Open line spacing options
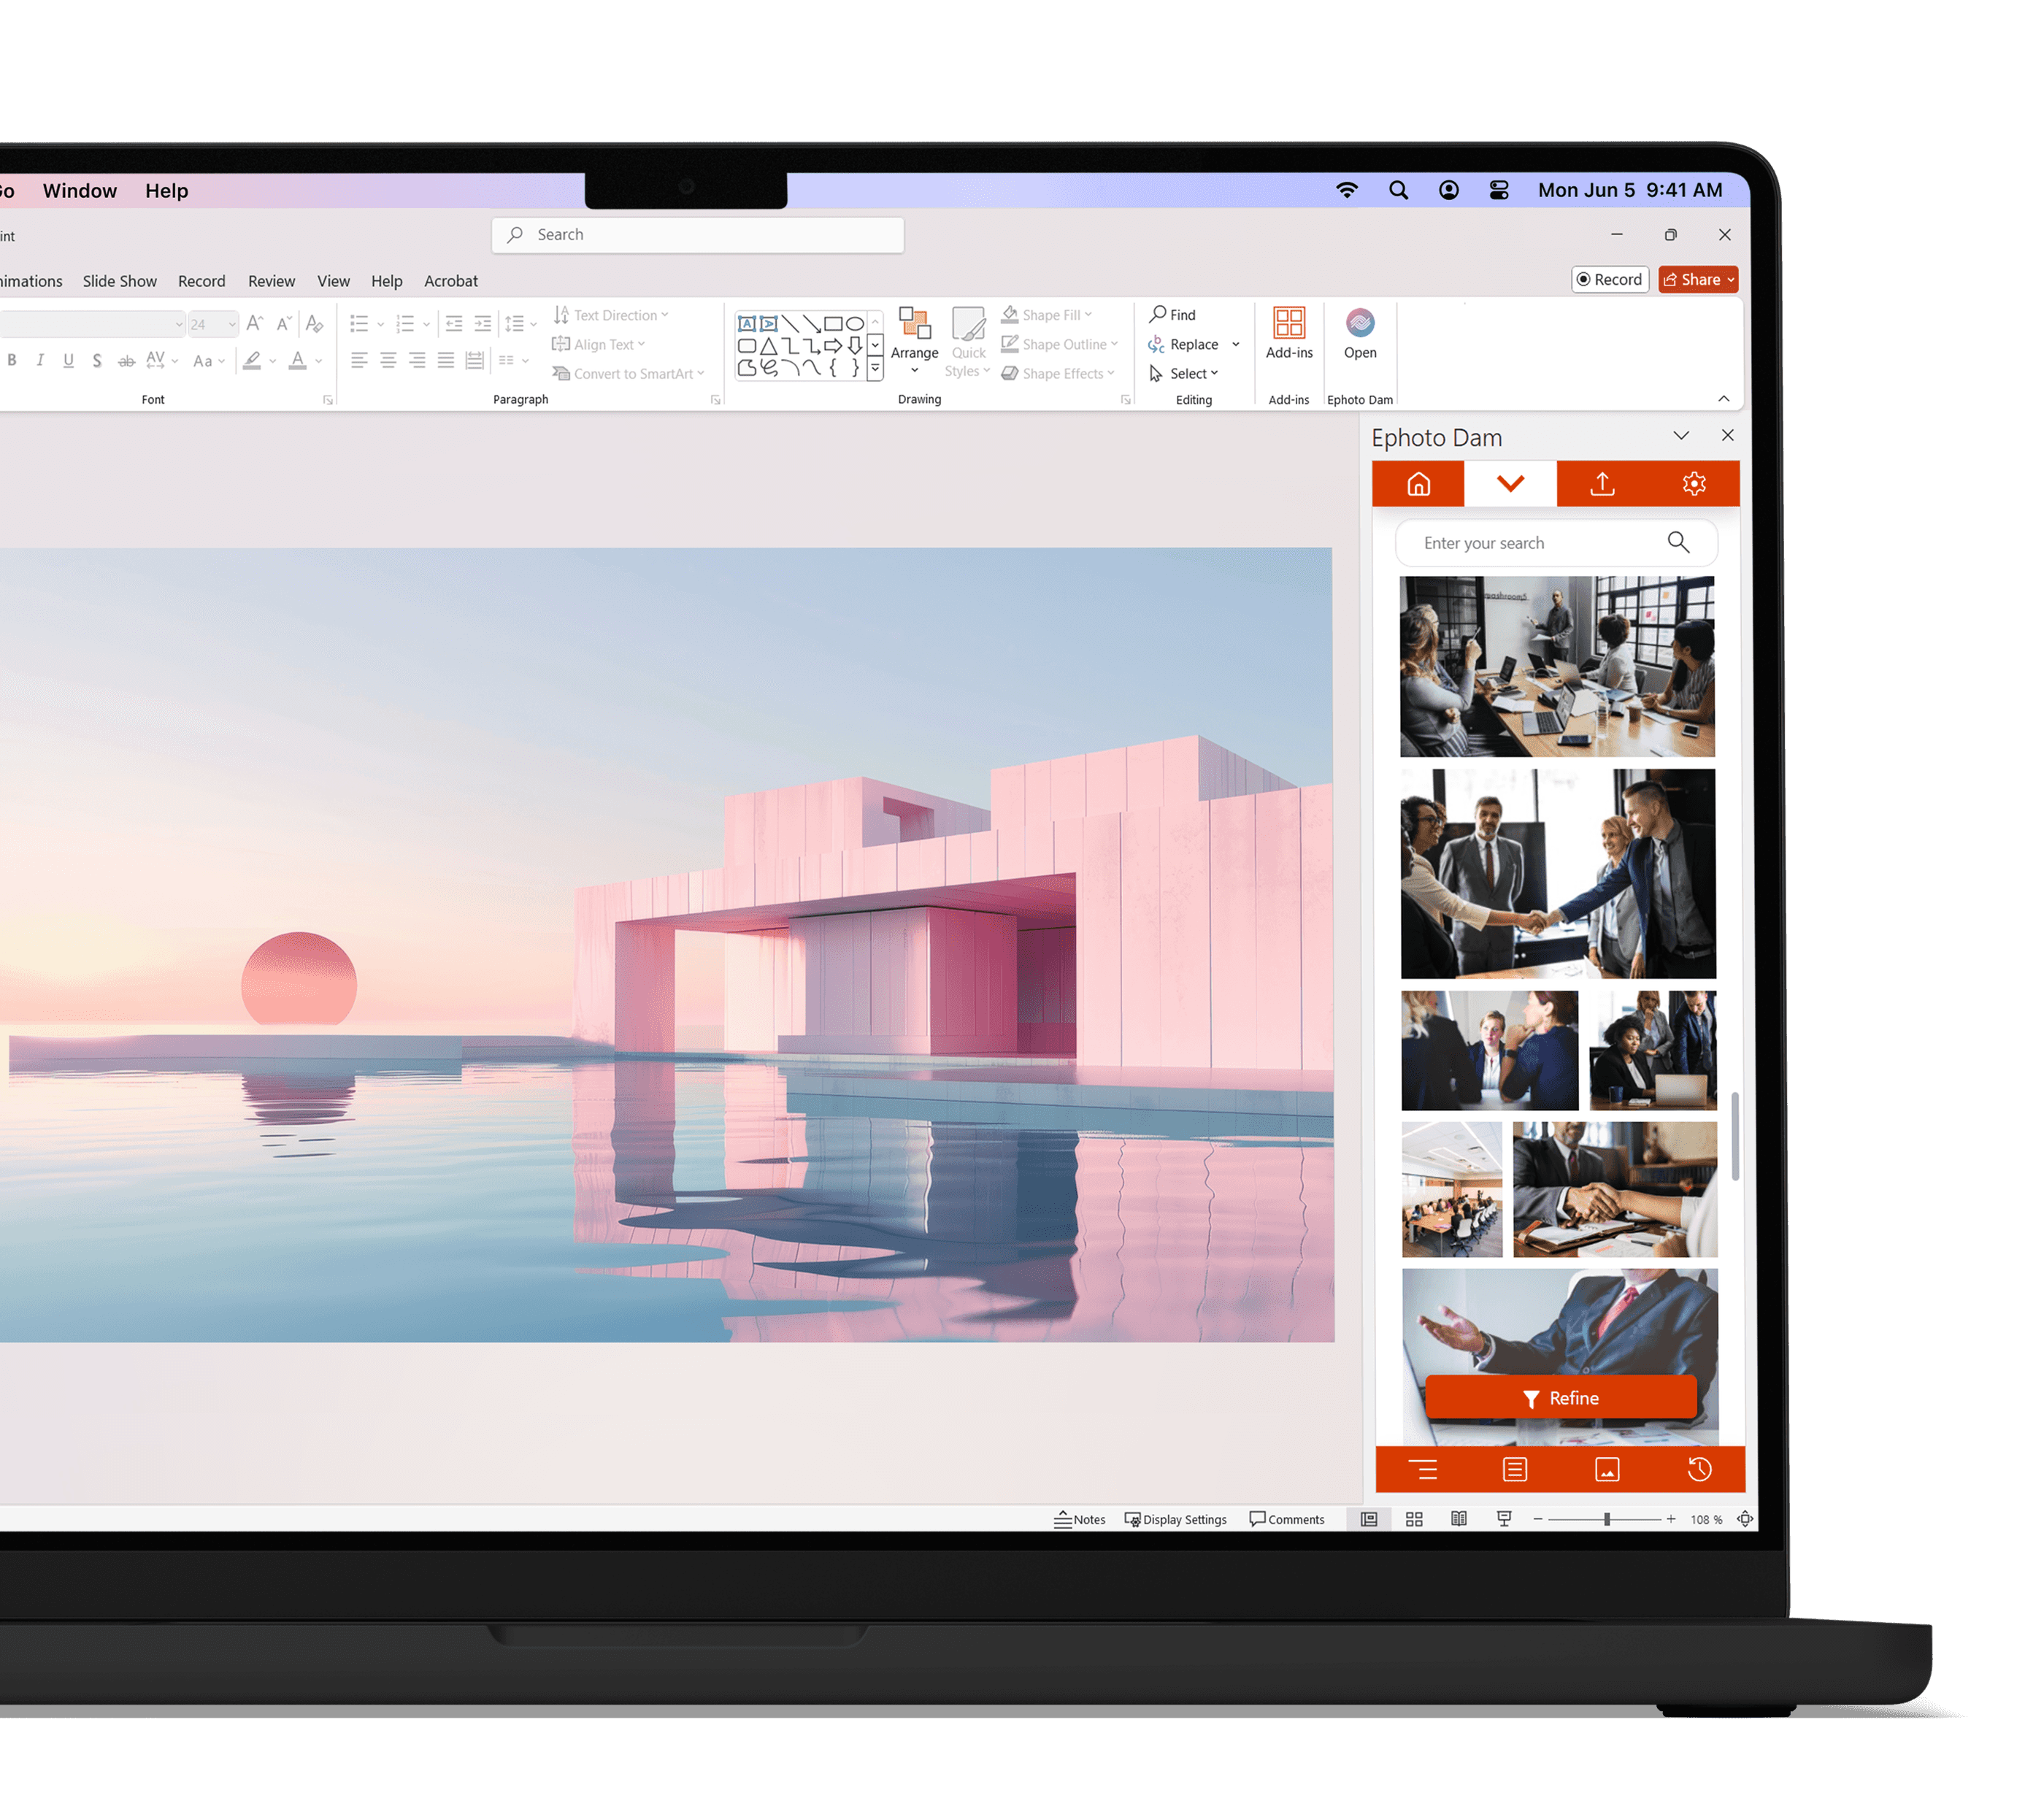 point(520,323)
